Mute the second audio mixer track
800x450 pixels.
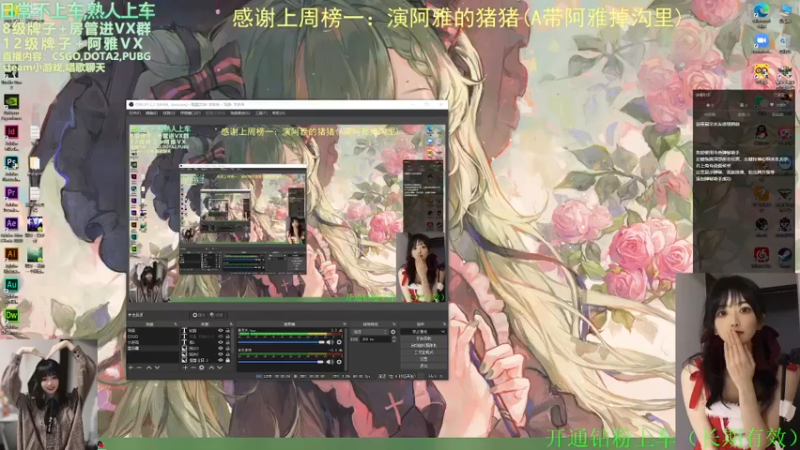[x=330, y=362]
